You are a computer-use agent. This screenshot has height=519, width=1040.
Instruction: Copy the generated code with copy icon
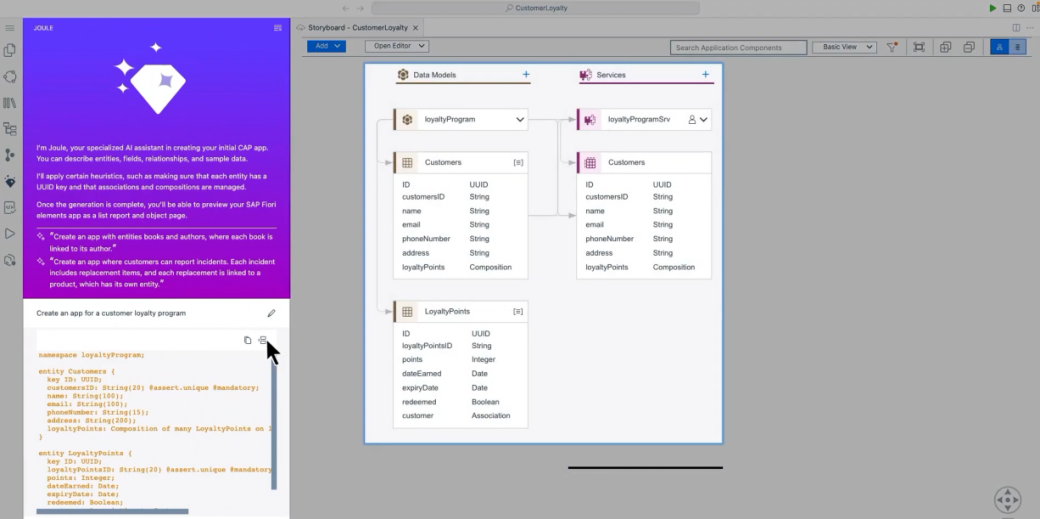pos(248,340)
